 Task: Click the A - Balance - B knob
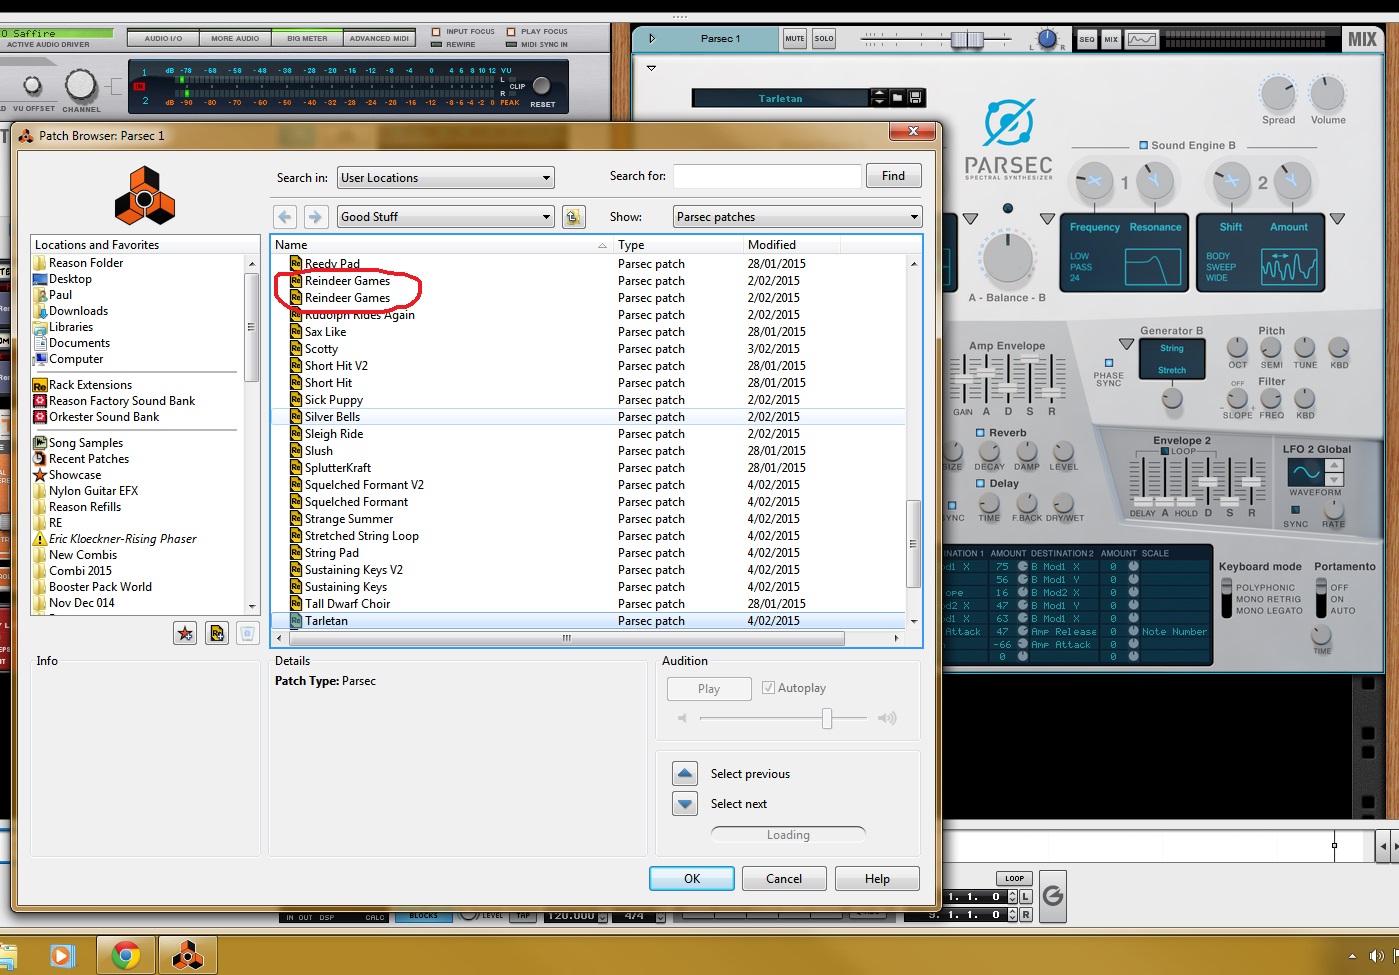pyautogui.click(x=1007, y=258)
